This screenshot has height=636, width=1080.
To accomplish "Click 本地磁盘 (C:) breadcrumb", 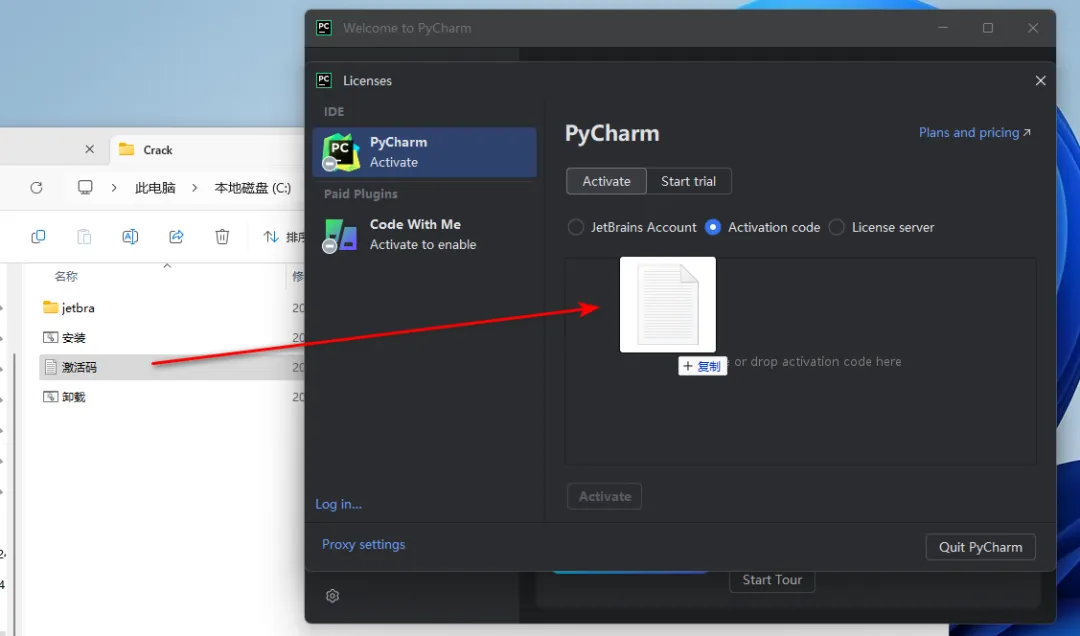I will coord(253,188).
